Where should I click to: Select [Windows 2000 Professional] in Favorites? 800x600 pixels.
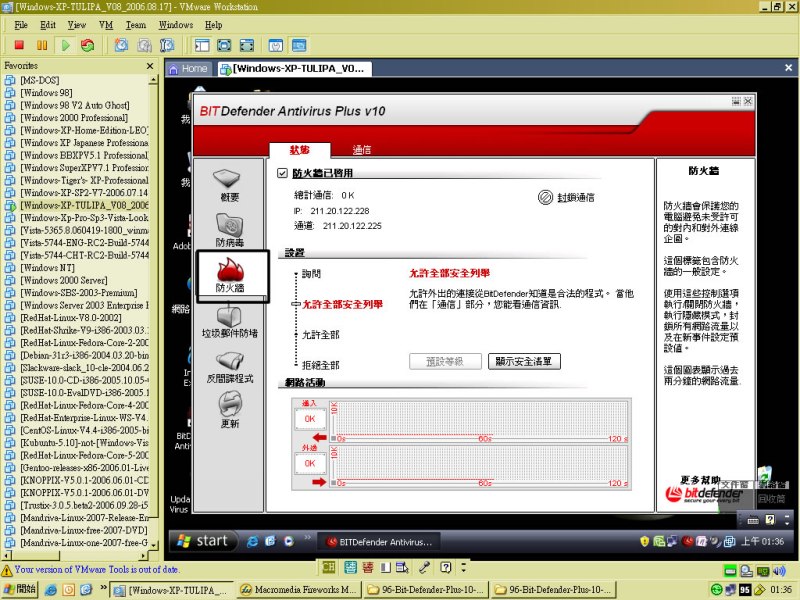(x=74, y=118)
